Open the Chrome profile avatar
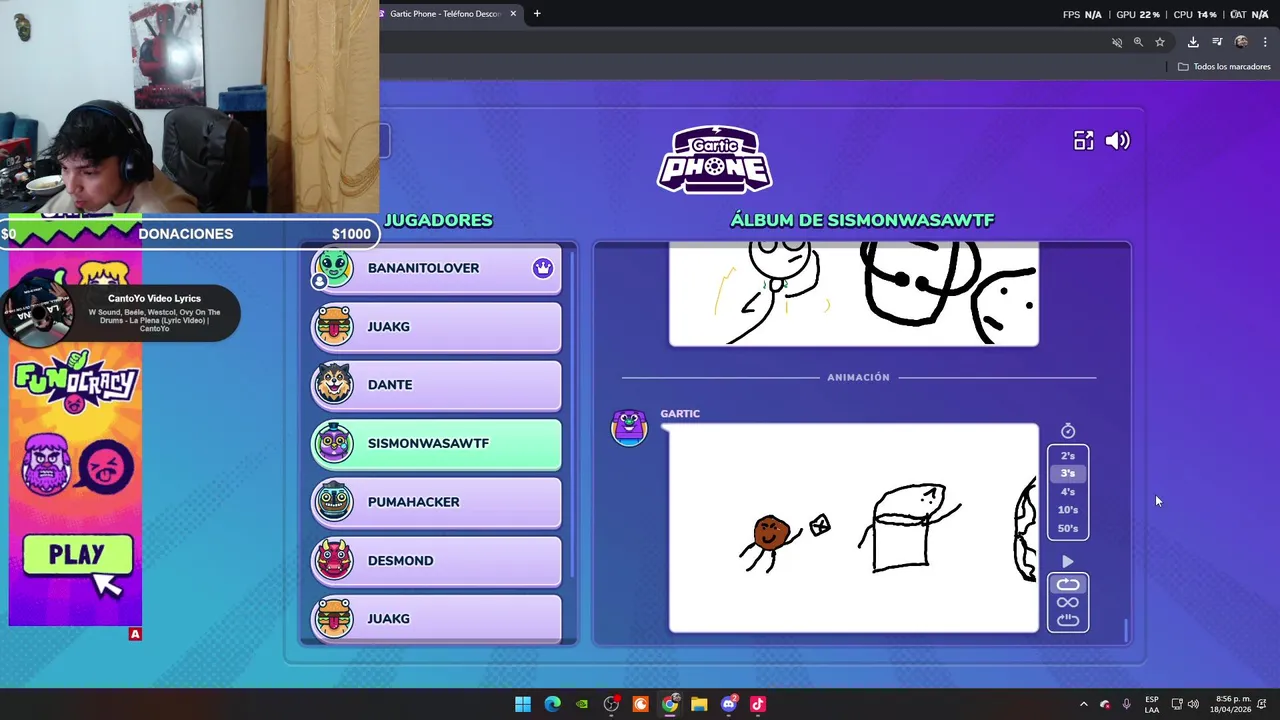Screen dimensions: 1280x720 pyautogui.click(x=1241, y=42)
